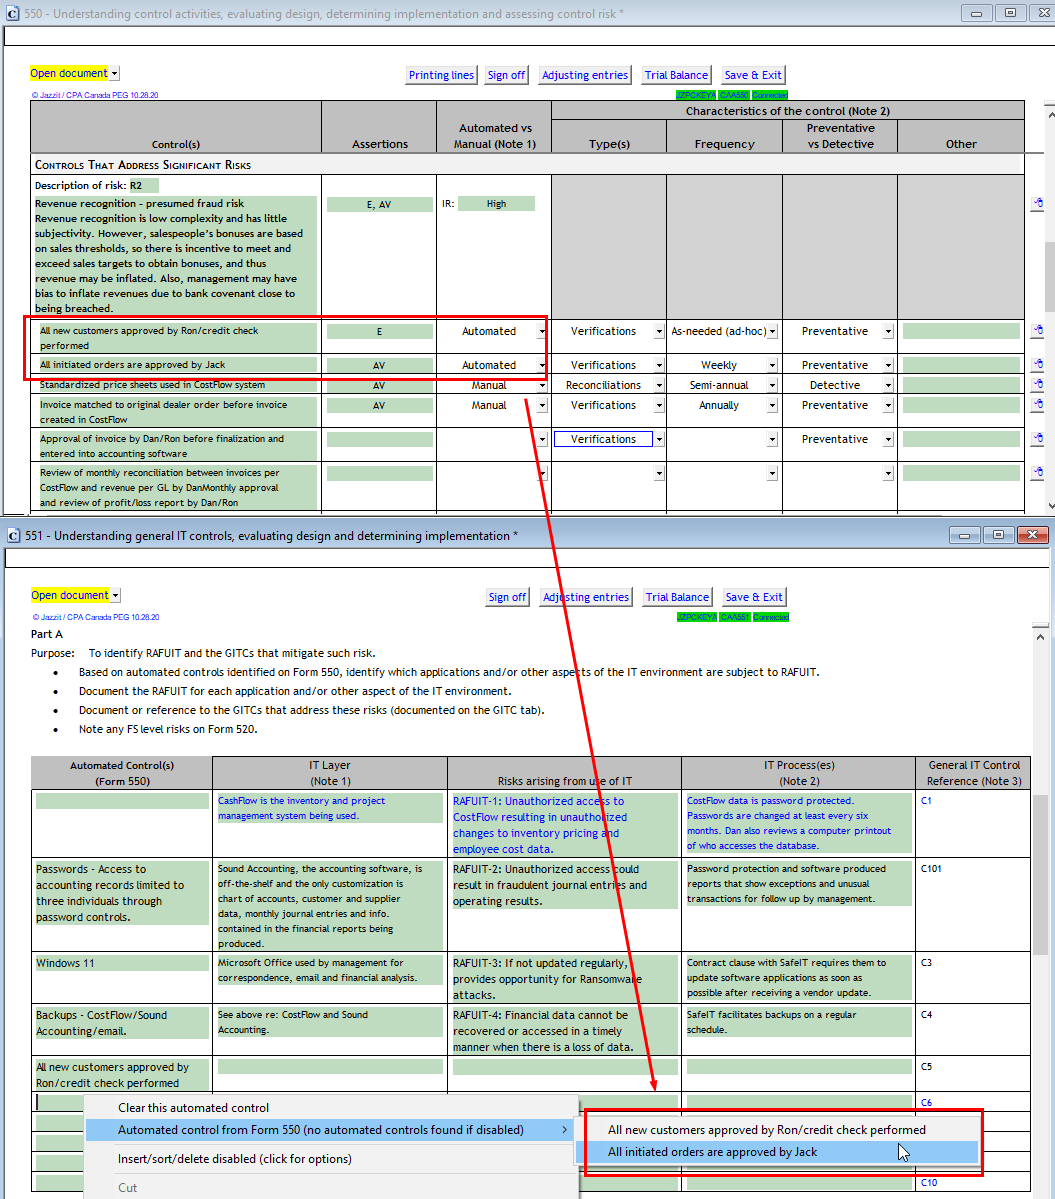Open General IT Control reference C10 link

(929, 1182)
